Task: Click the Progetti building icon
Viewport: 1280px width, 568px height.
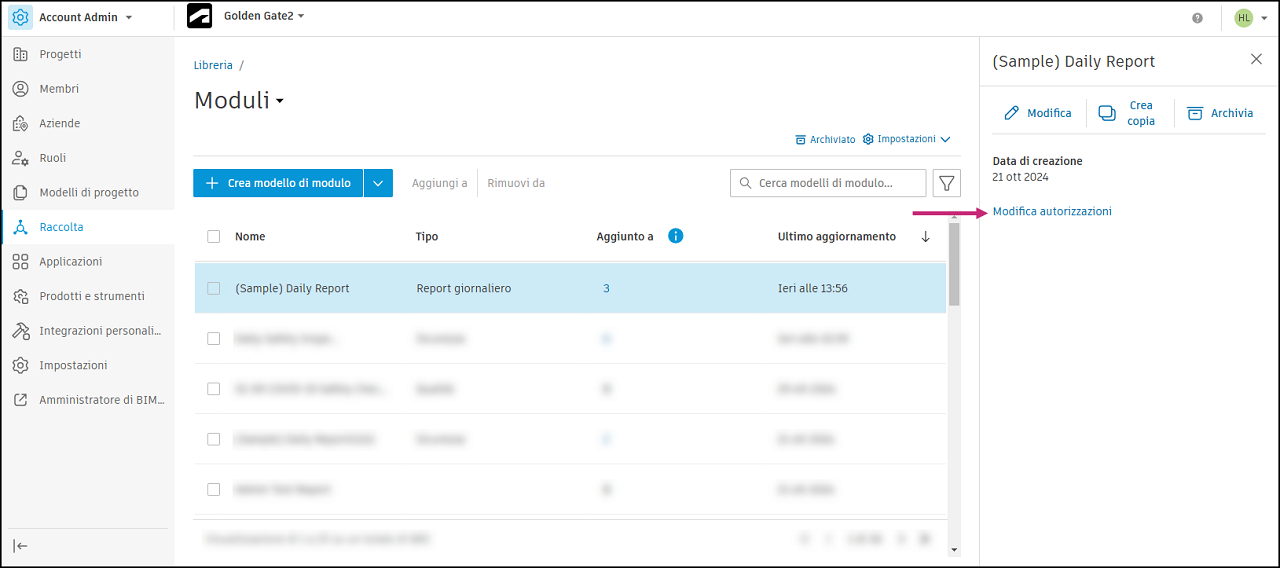Action: tap(20, 54)
